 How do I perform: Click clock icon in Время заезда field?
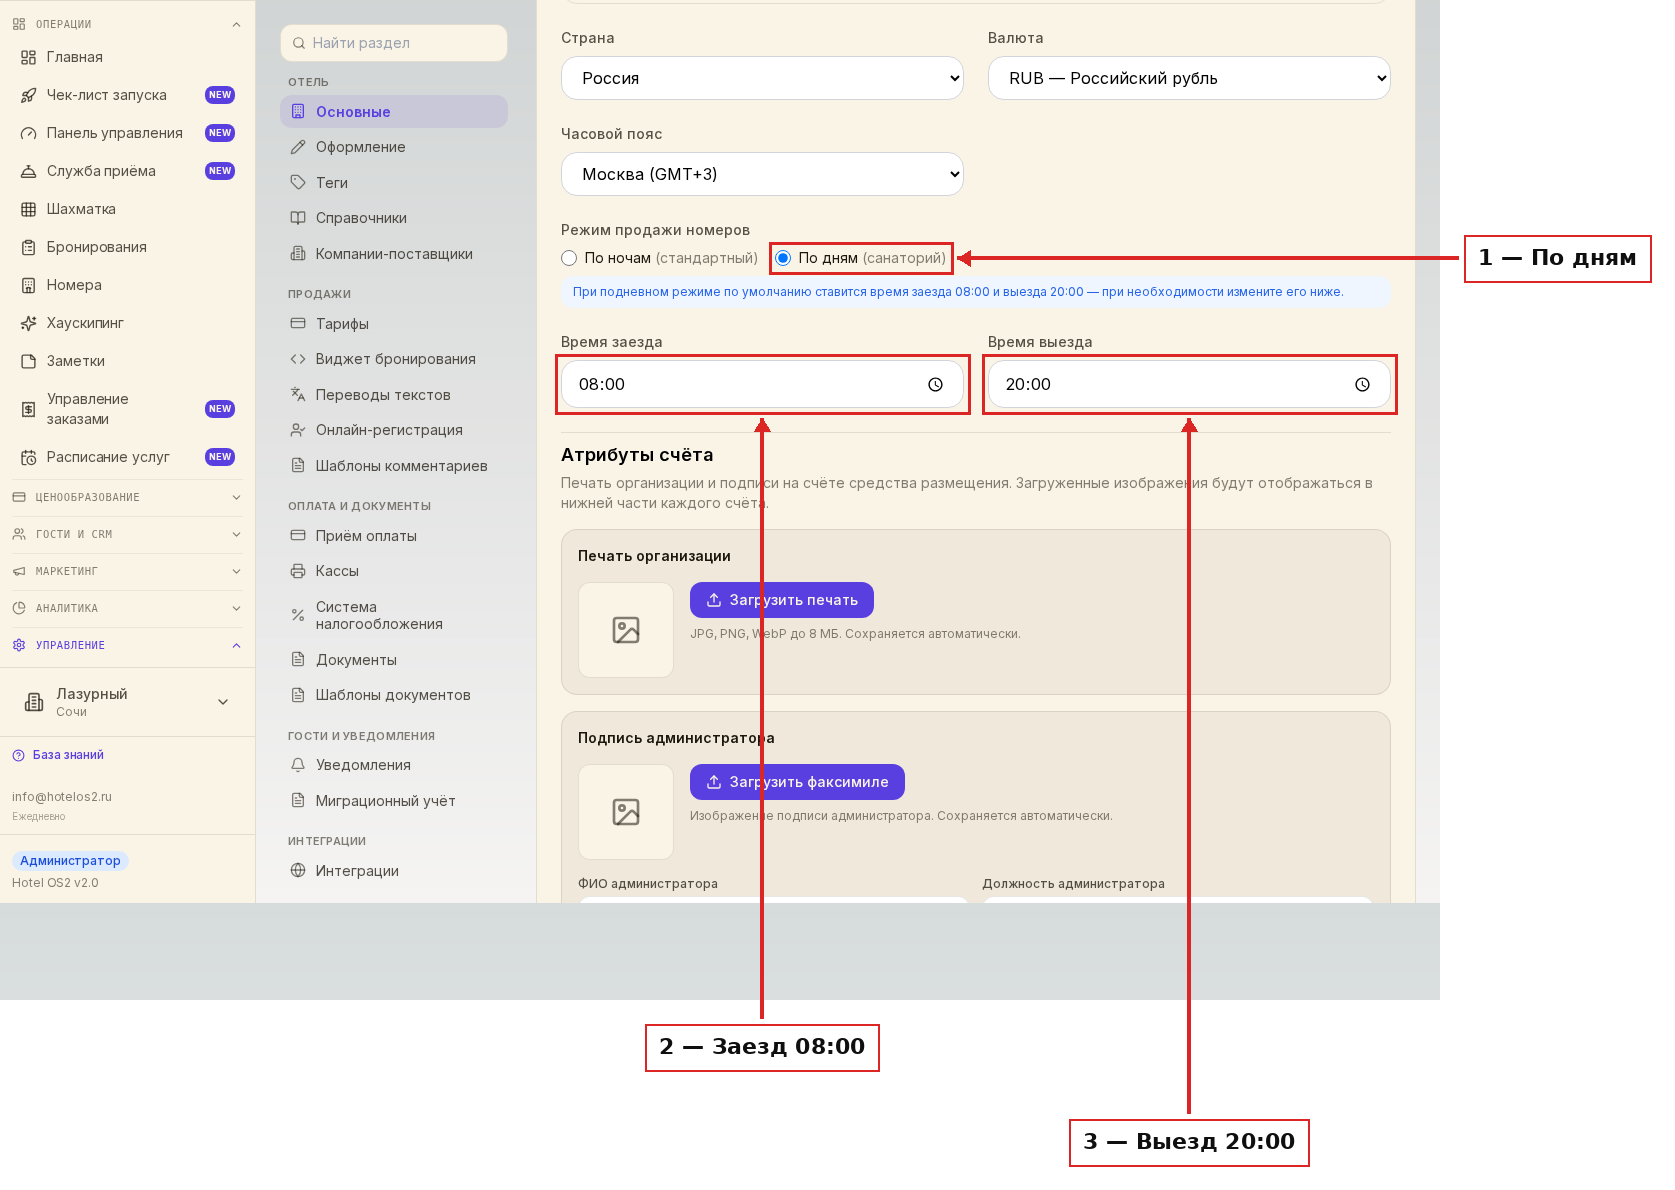pos(935,384)
